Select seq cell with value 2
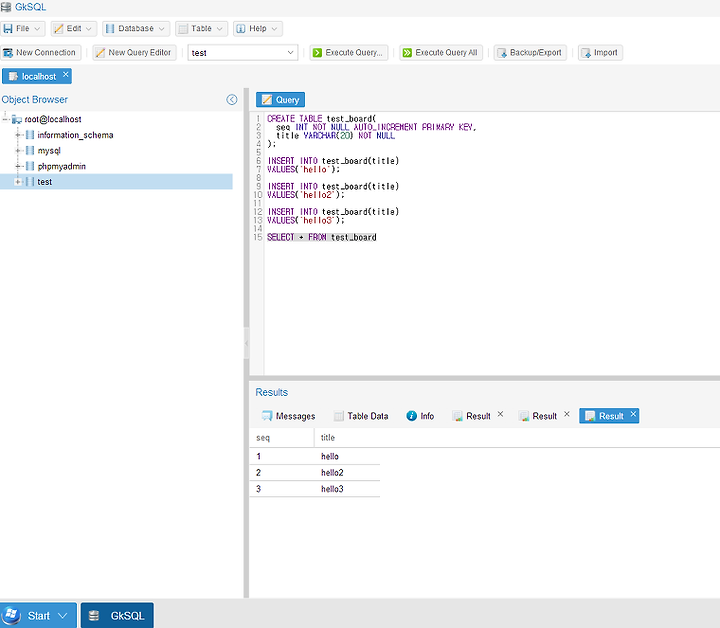Screen dimensions: 720x628 pyautogui.click(x=282, y=473)
